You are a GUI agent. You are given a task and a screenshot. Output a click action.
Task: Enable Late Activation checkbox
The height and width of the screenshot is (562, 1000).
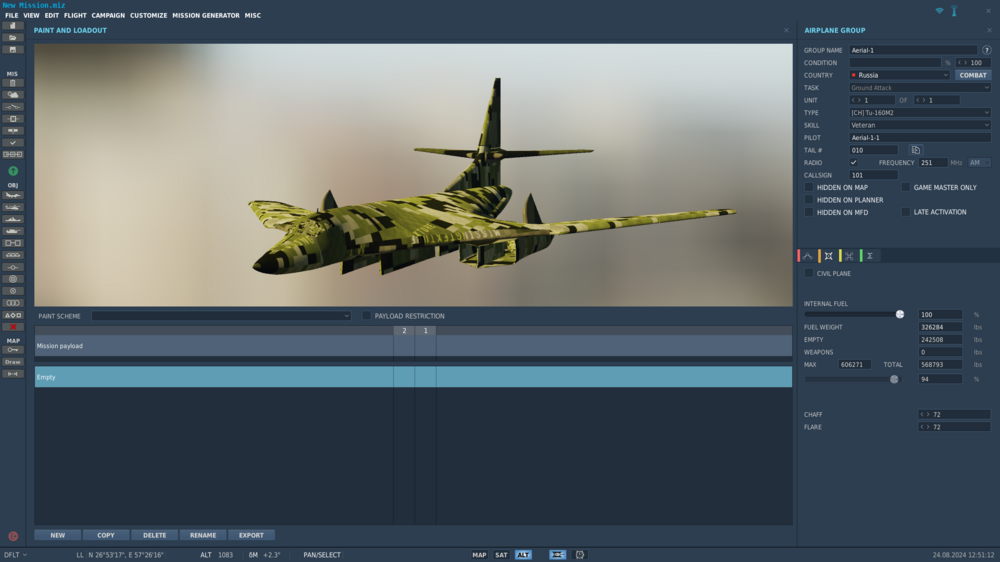tap(906, 212)
